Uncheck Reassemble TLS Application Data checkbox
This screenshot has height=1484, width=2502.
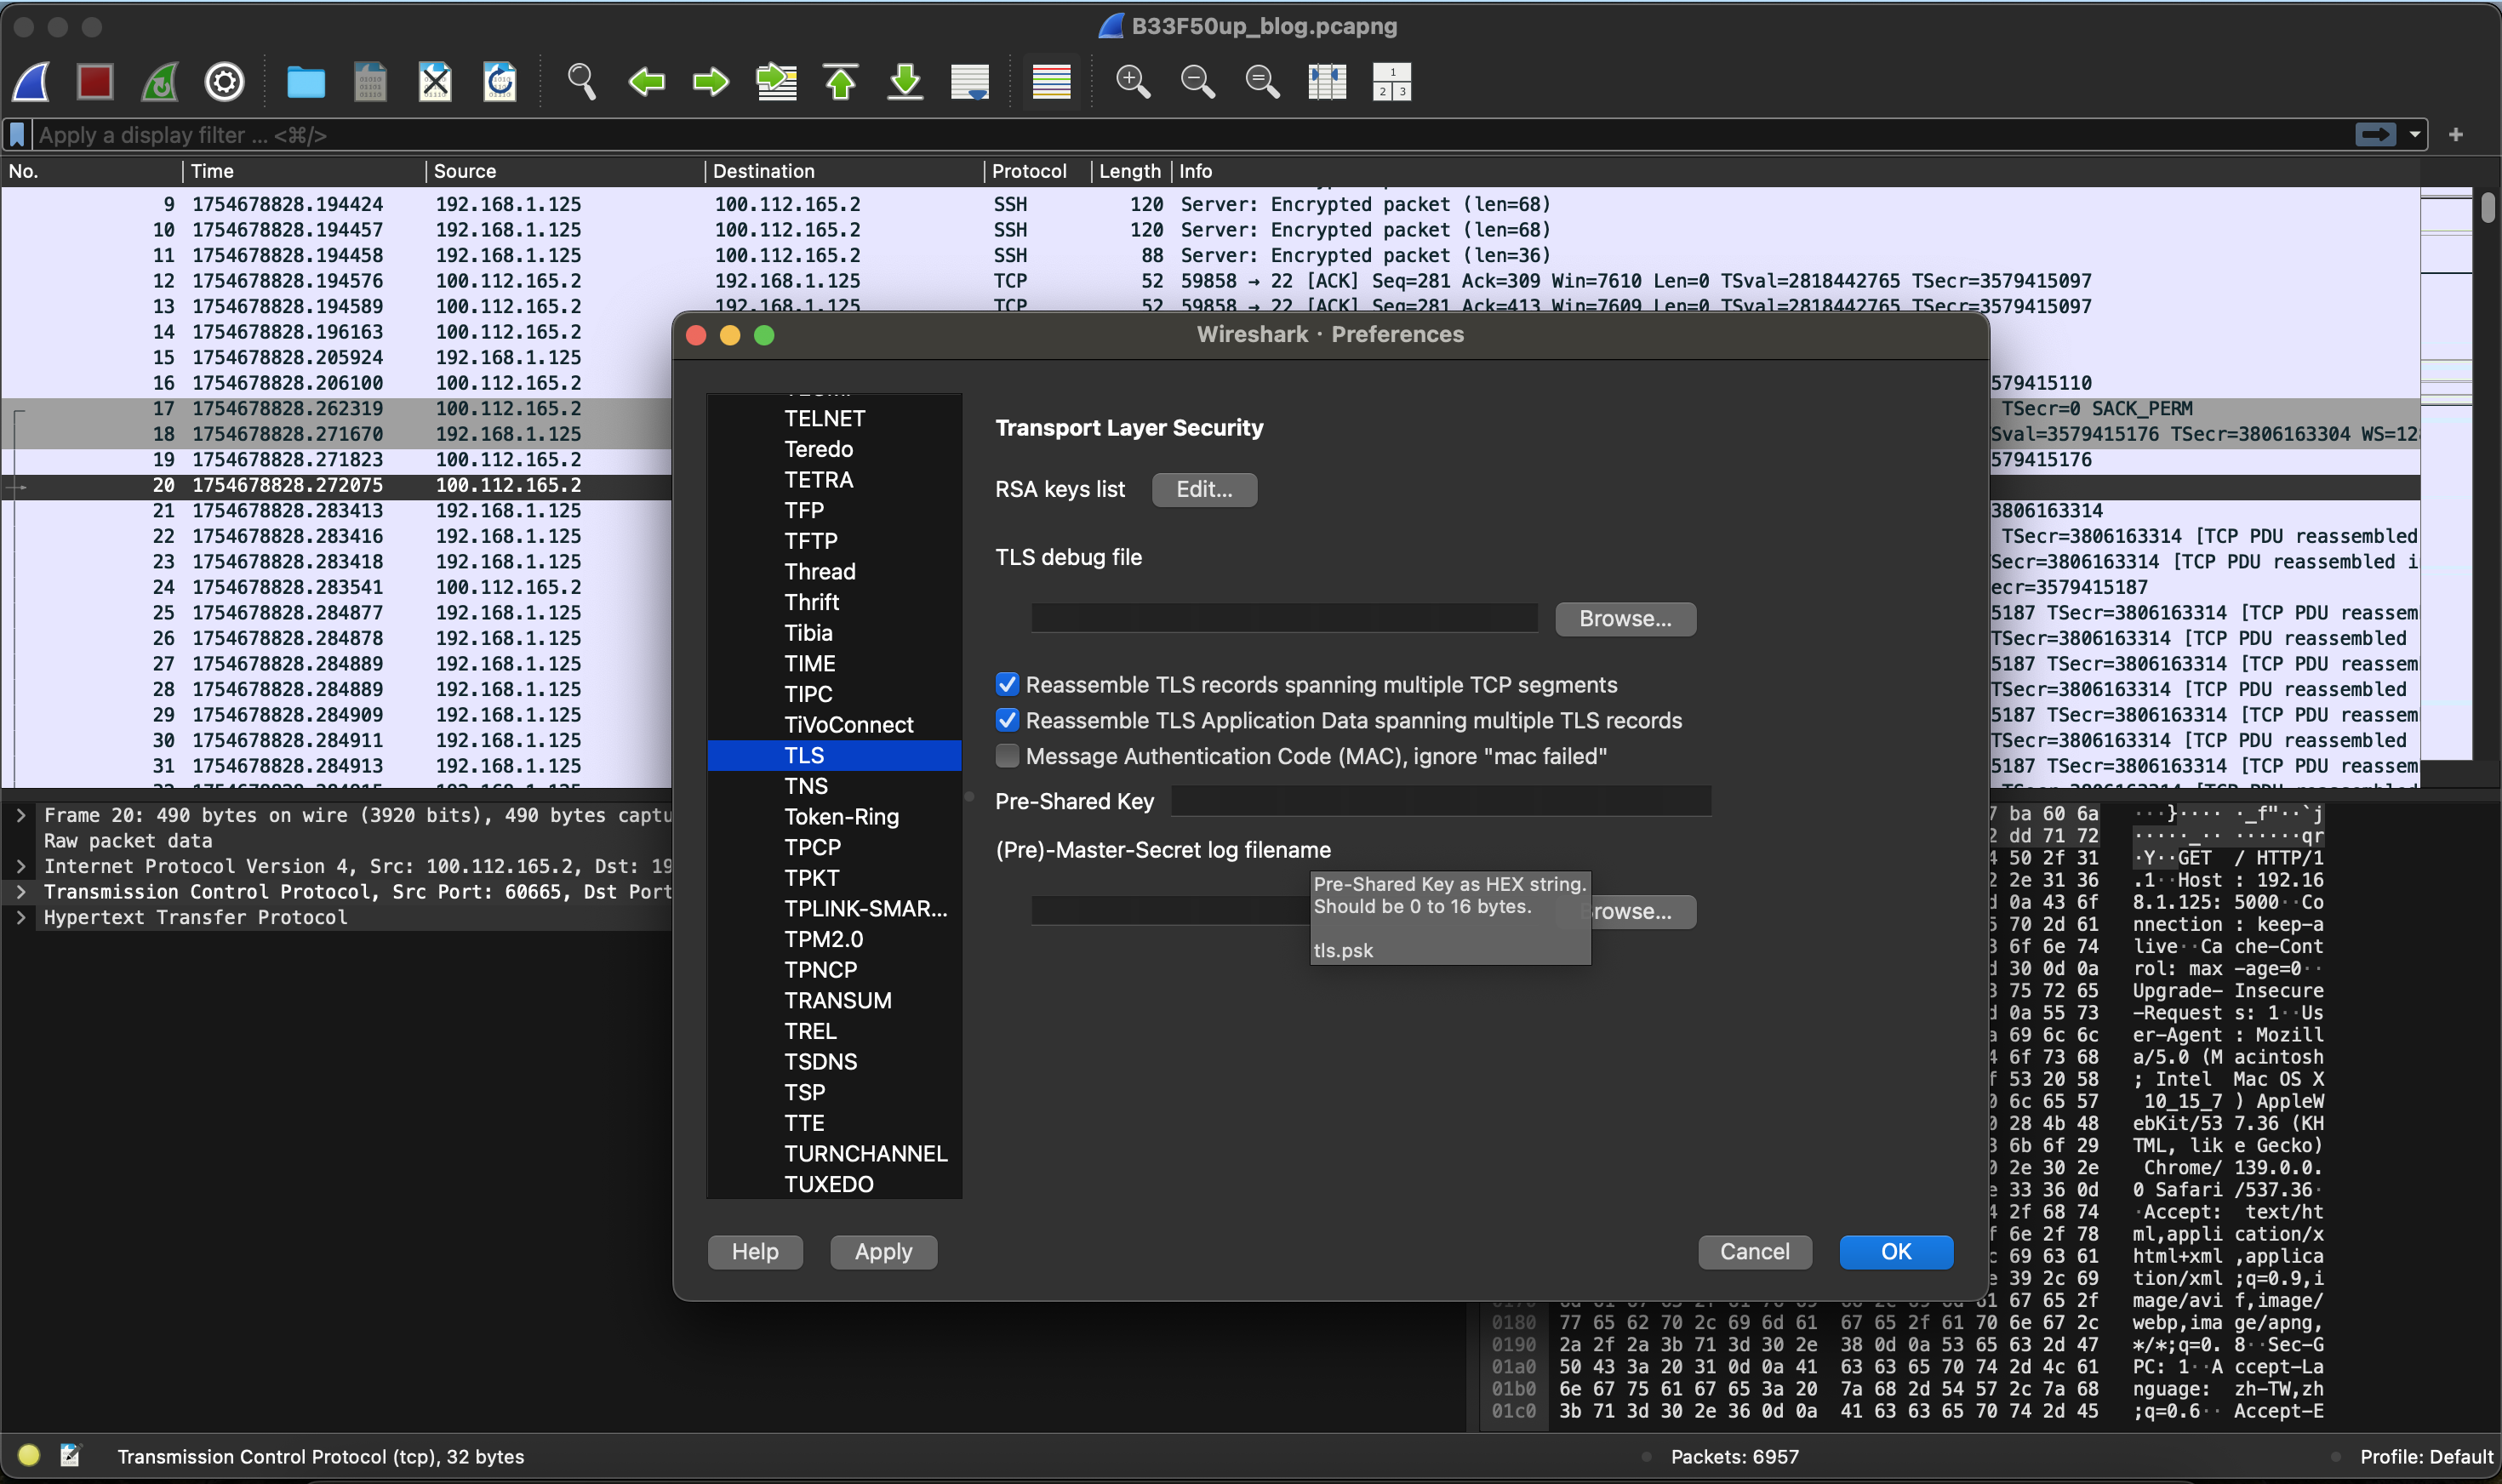click(1007, 720)
